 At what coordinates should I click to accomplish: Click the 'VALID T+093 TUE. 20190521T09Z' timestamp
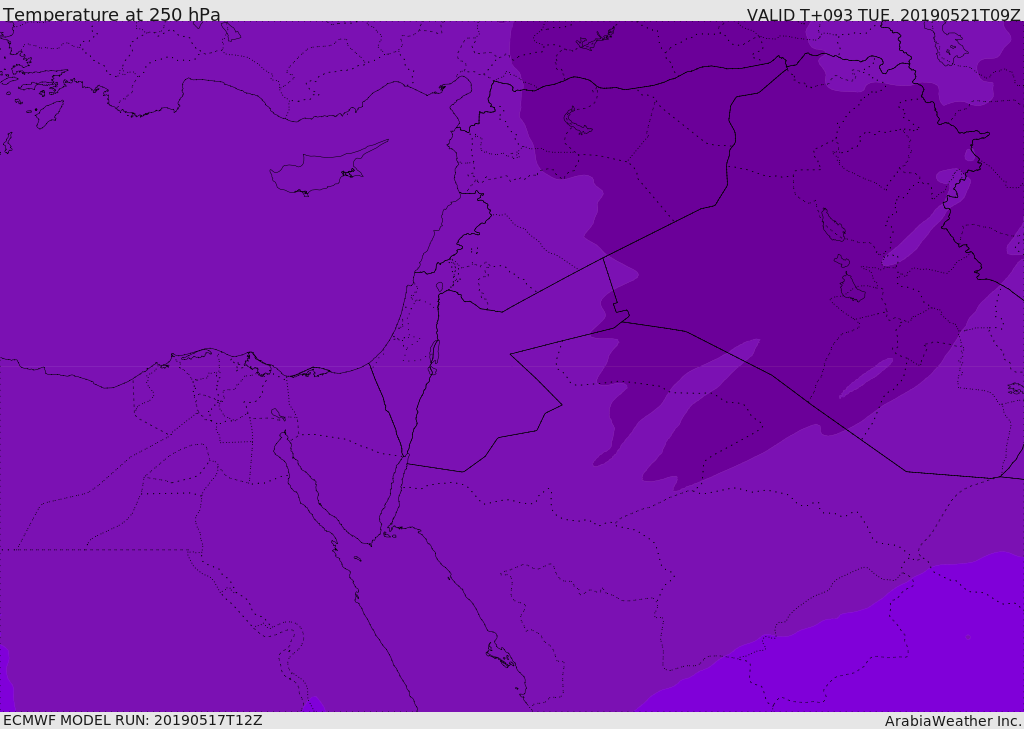click(x=883, y=15)
